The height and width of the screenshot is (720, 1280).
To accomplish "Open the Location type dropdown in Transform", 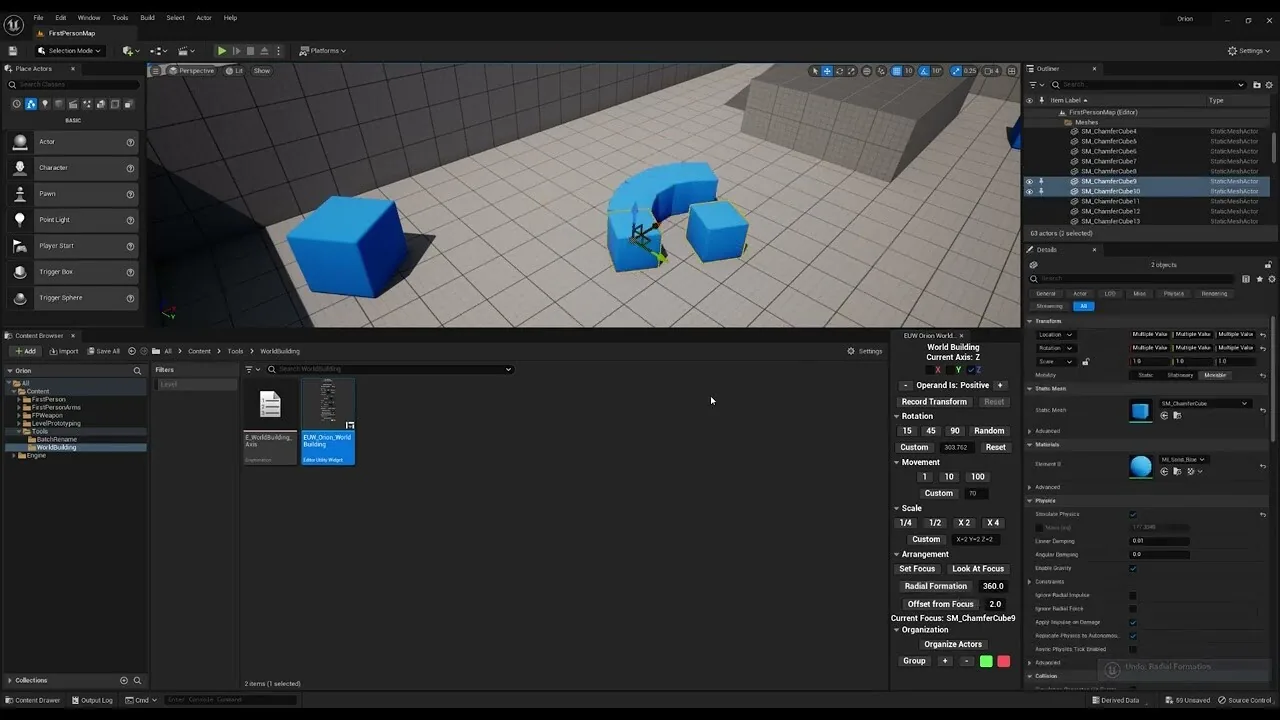I will (1056, 335).
